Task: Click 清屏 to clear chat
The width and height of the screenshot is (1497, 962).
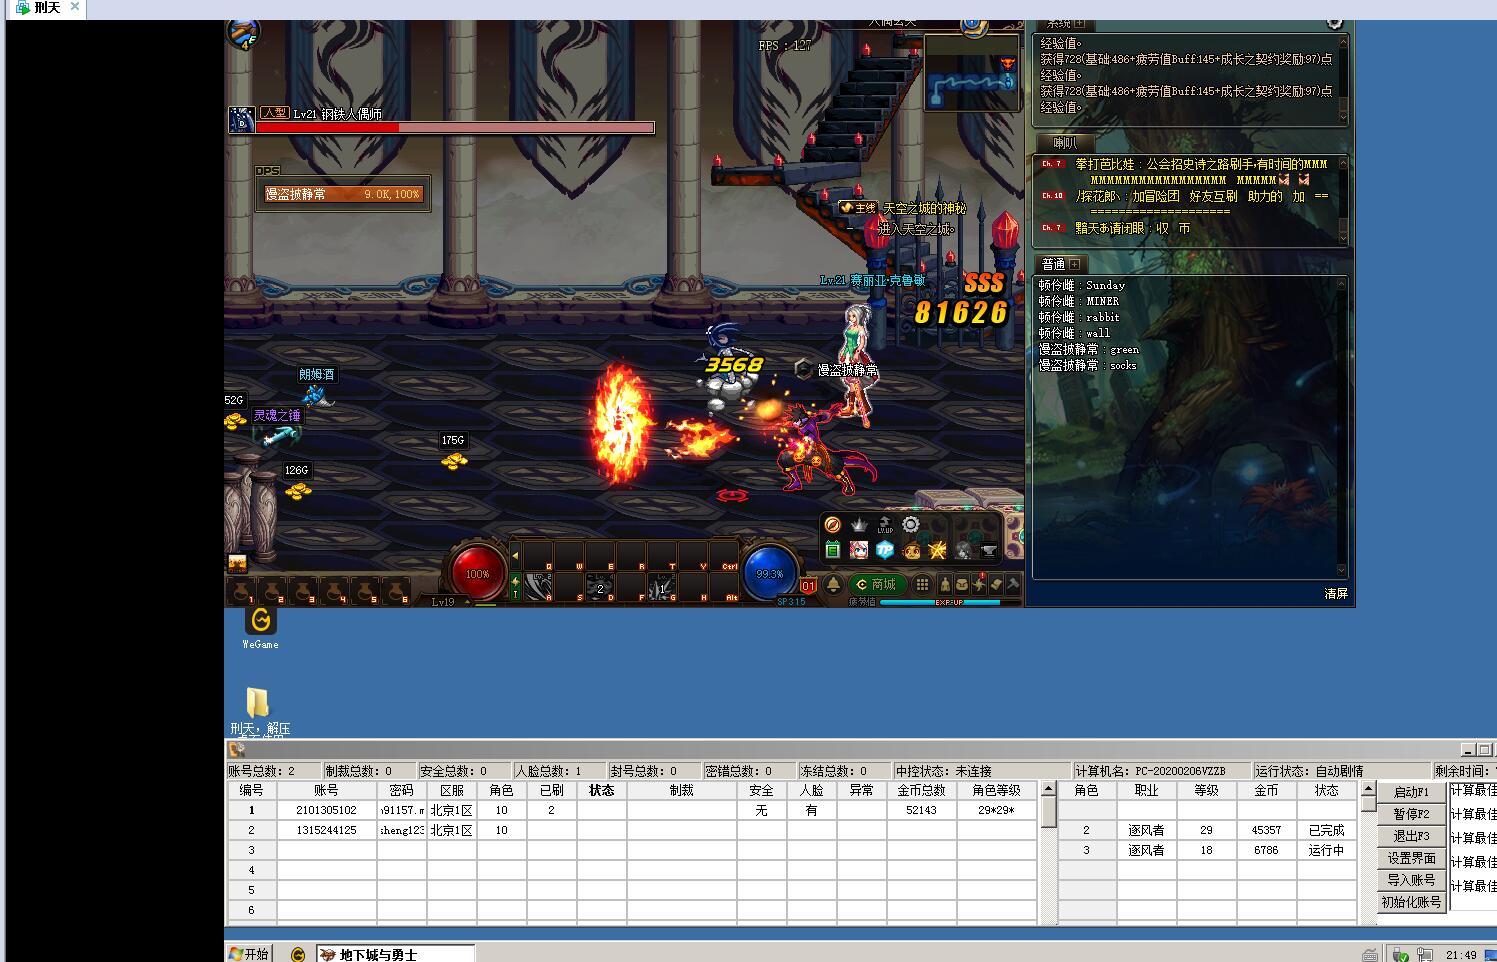Action: (x=1336, y=593)
